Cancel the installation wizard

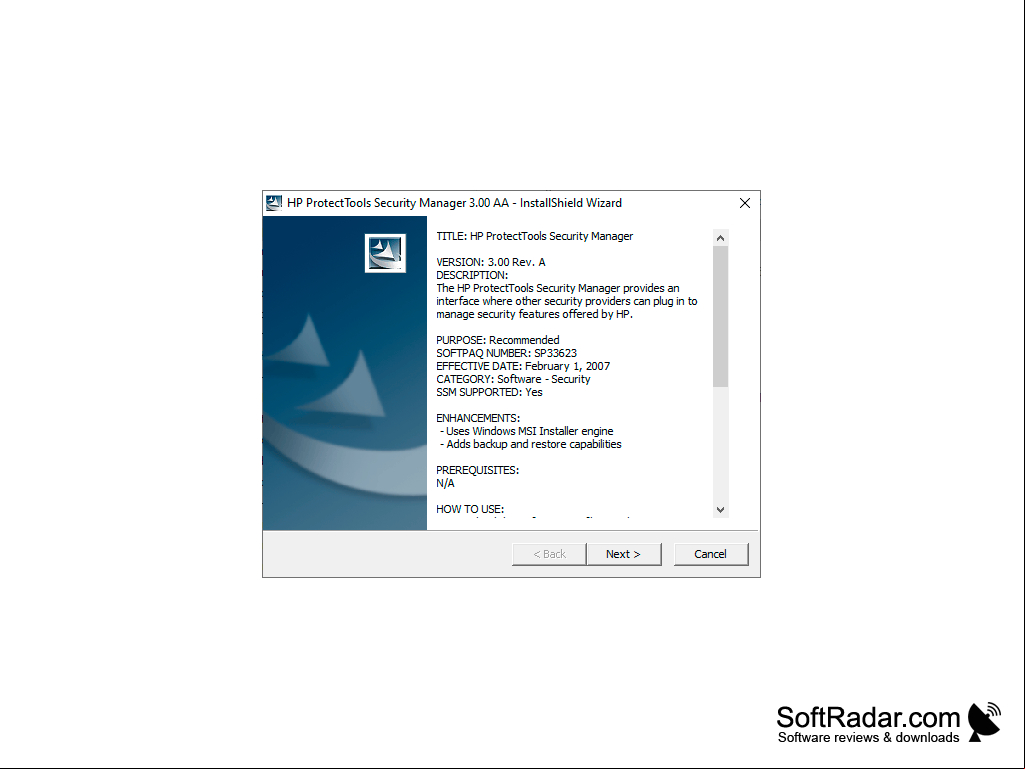[x=711, y=554]
